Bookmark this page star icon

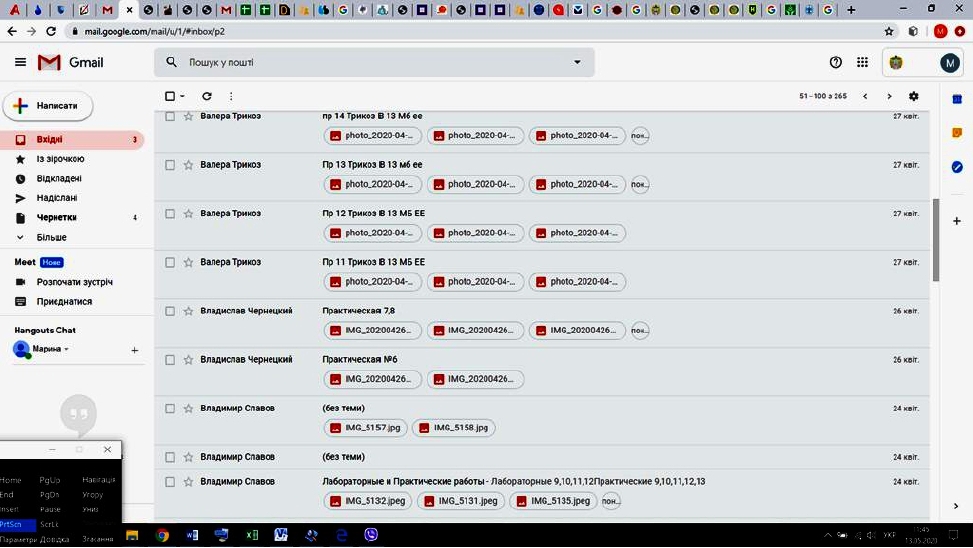[889, 31]
